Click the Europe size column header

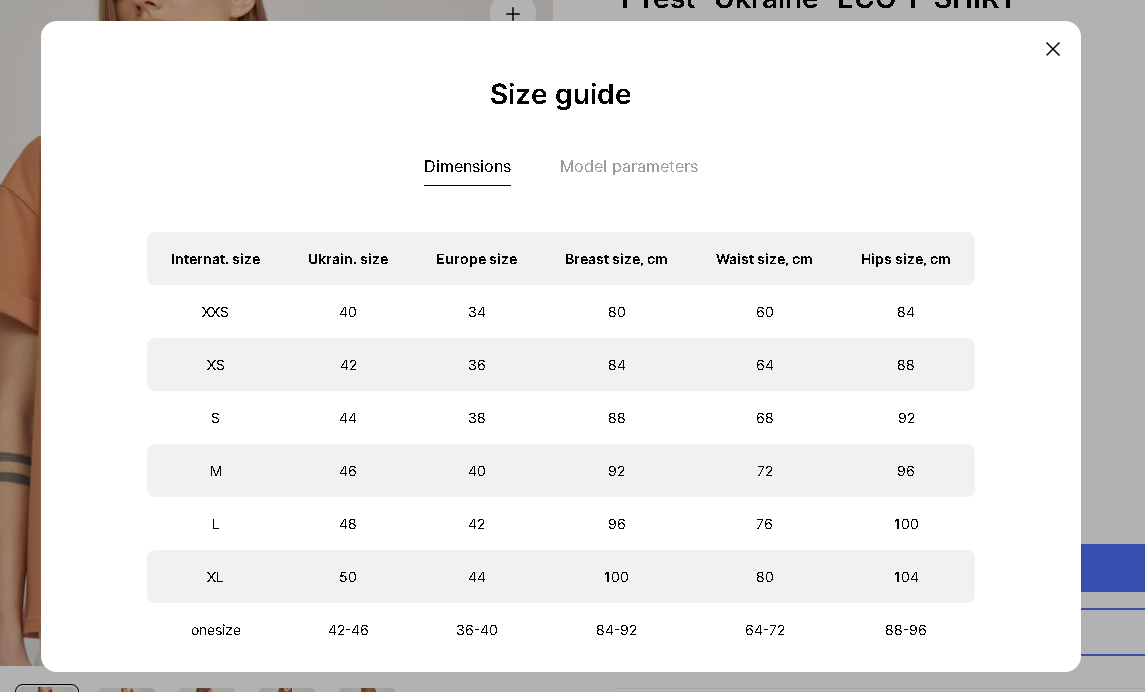pos(477,259)
